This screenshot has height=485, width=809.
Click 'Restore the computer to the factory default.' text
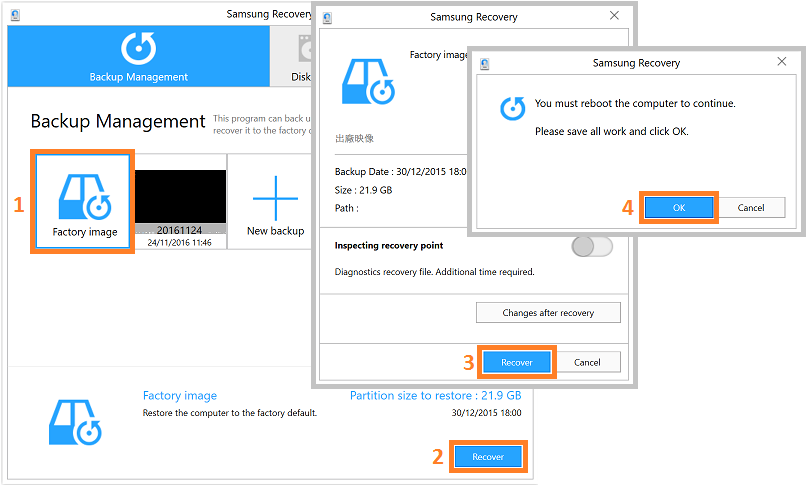[230, 413]
